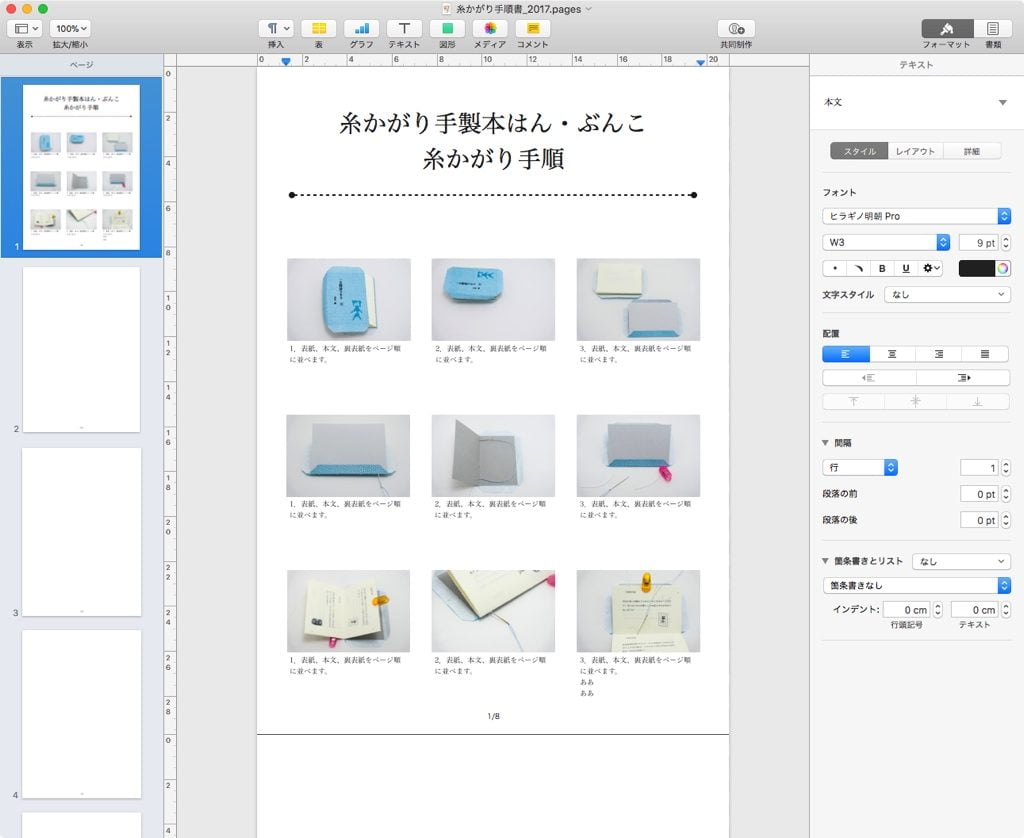Image resolution: width=1024 pixels, height=838 pixels.
Task: Open the W3 font weight dropdown
Action: [886, 242]
